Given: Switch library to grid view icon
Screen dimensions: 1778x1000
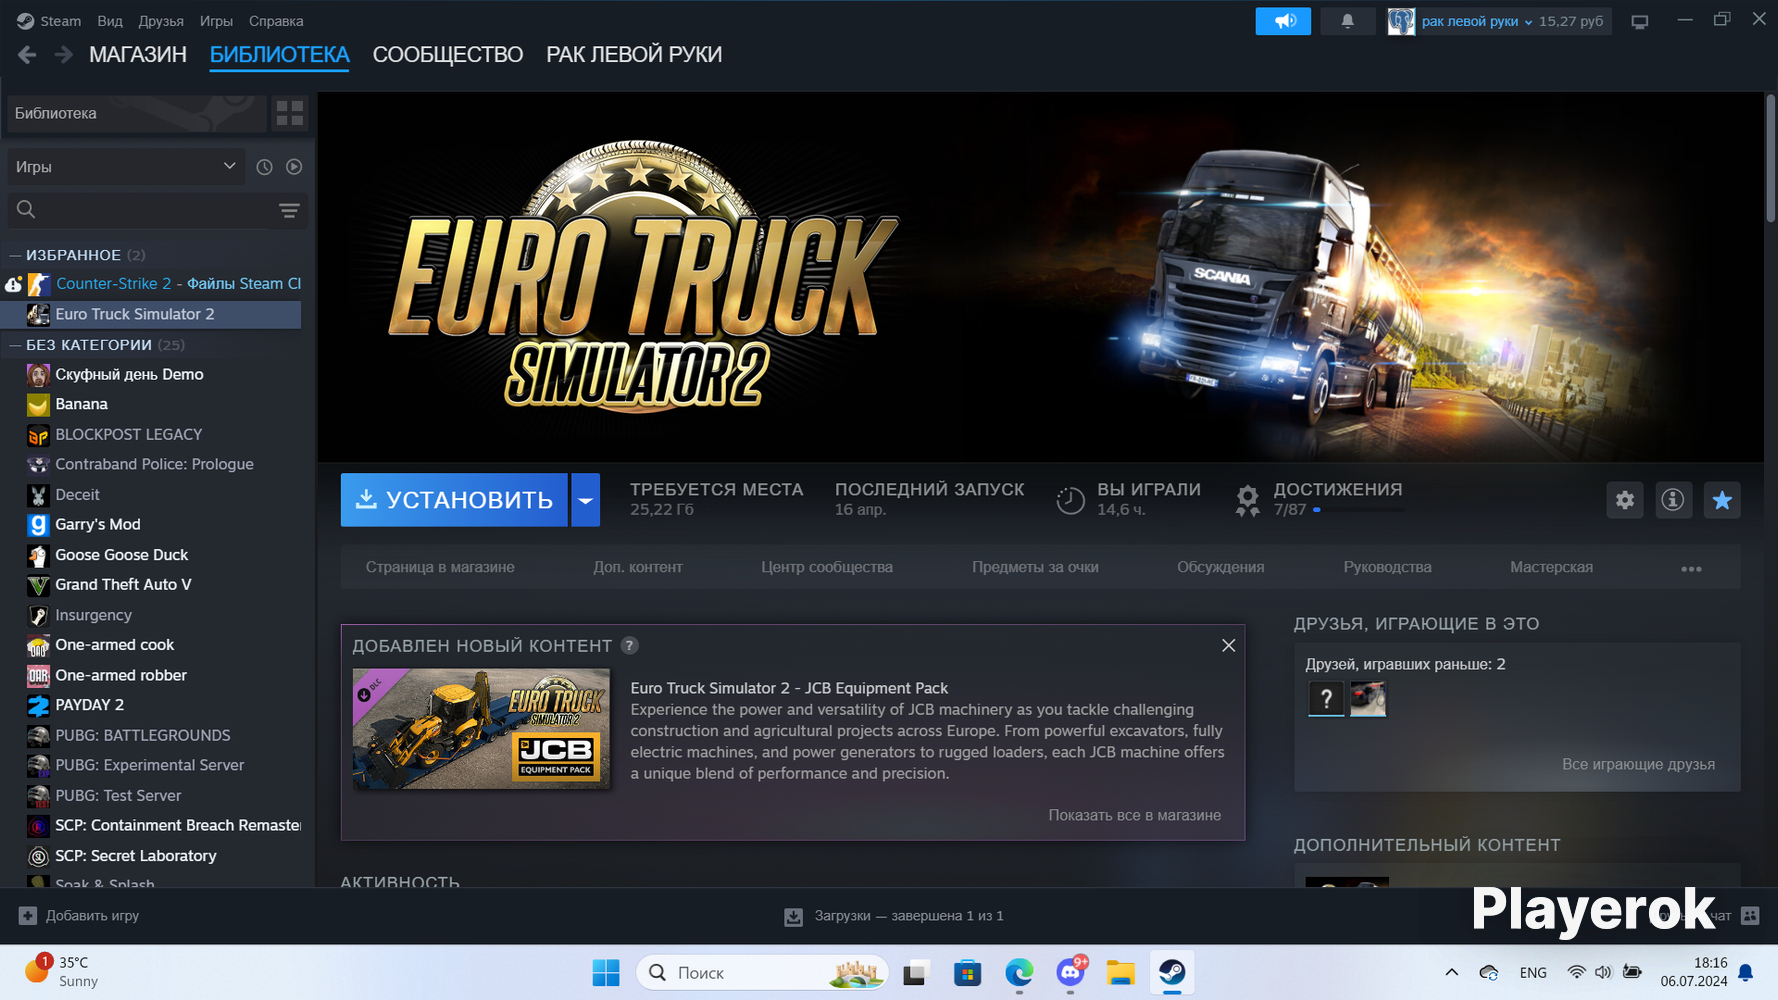Looking at the screenshot, I should pos(289,113).
